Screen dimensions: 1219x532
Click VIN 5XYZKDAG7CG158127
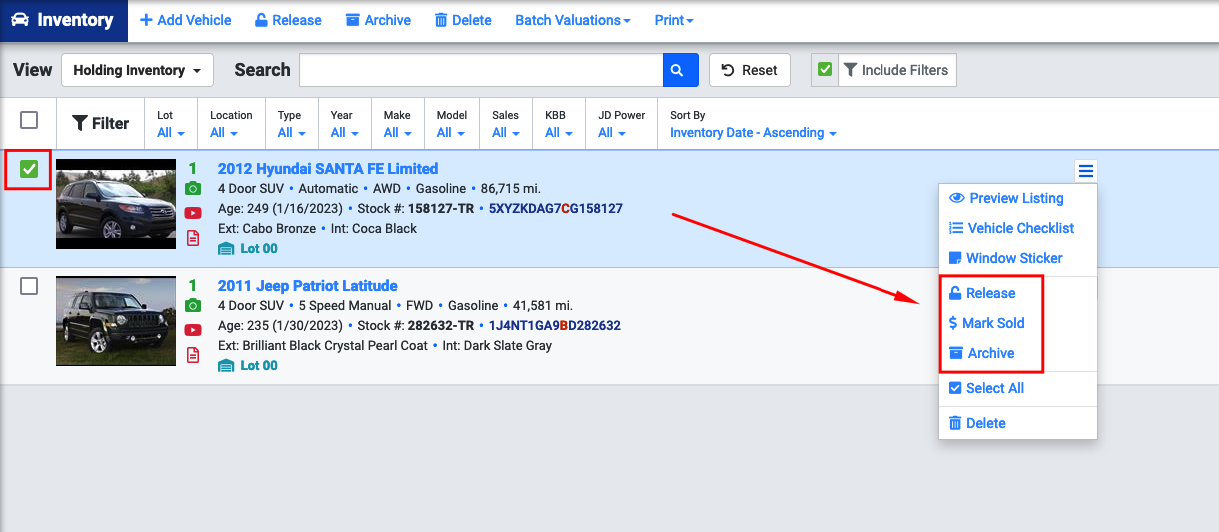[x=556, y=209]
